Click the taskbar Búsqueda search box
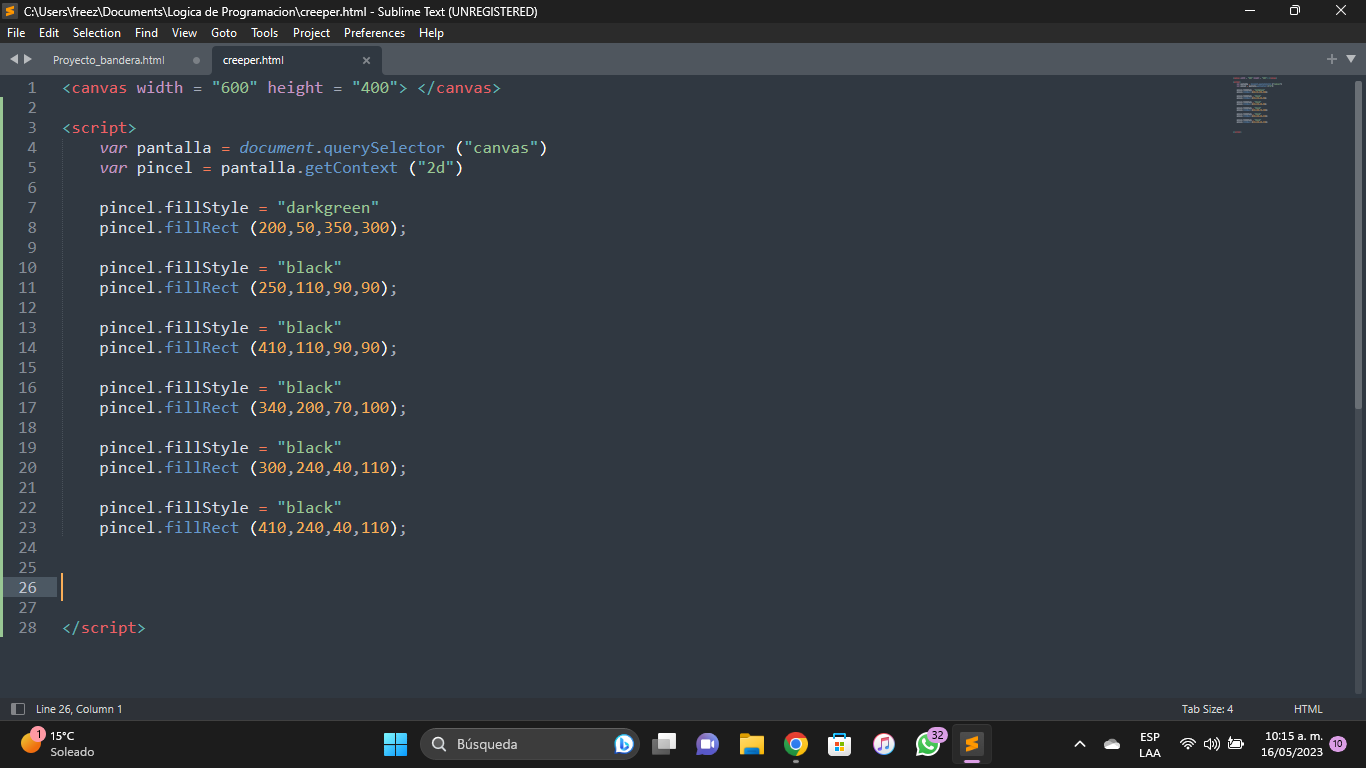 point(530,744)
